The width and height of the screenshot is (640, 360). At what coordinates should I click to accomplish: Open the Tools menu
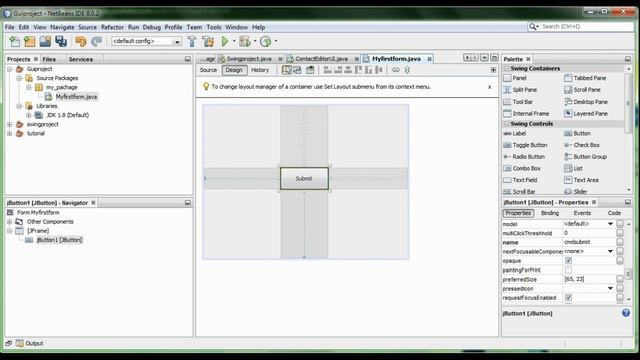pos(213,27)
